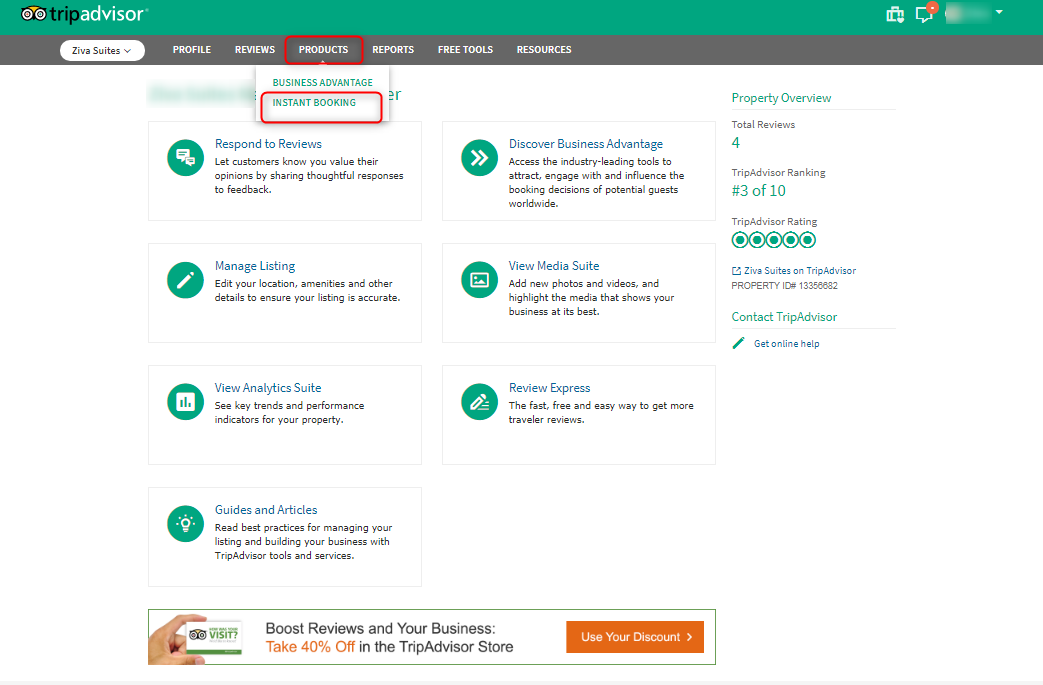Click the Contact TripAdvisor heading

coord(784,317)
